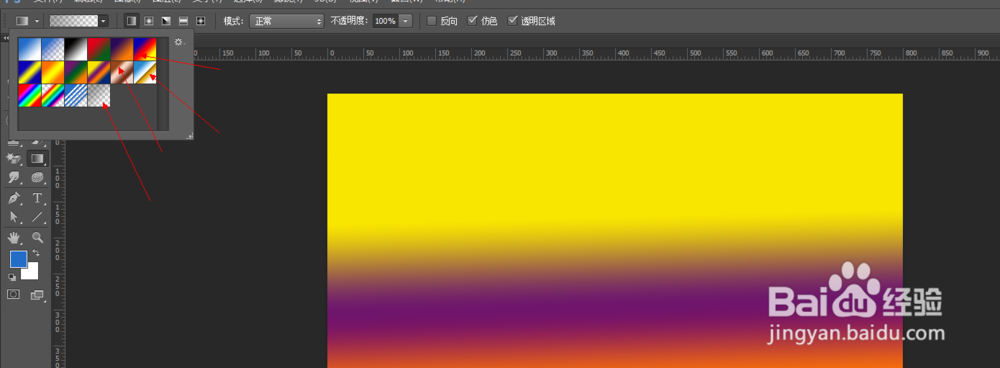Click the gradient tool preset icon in options bar
1000x368 pixels.
click(x=22, y=21)
